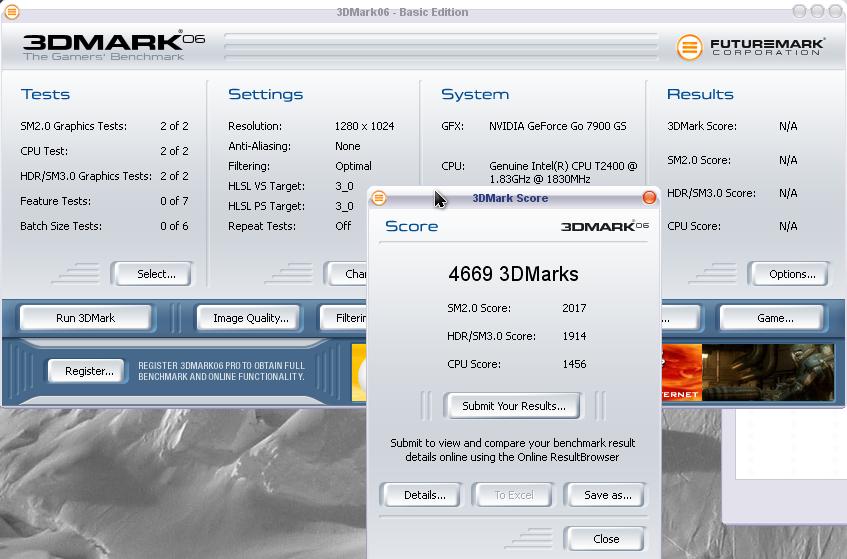The height and width of the screenshot is (559, 847).
Task: Click the 4669 3DMarks score text
Action: 513,274
